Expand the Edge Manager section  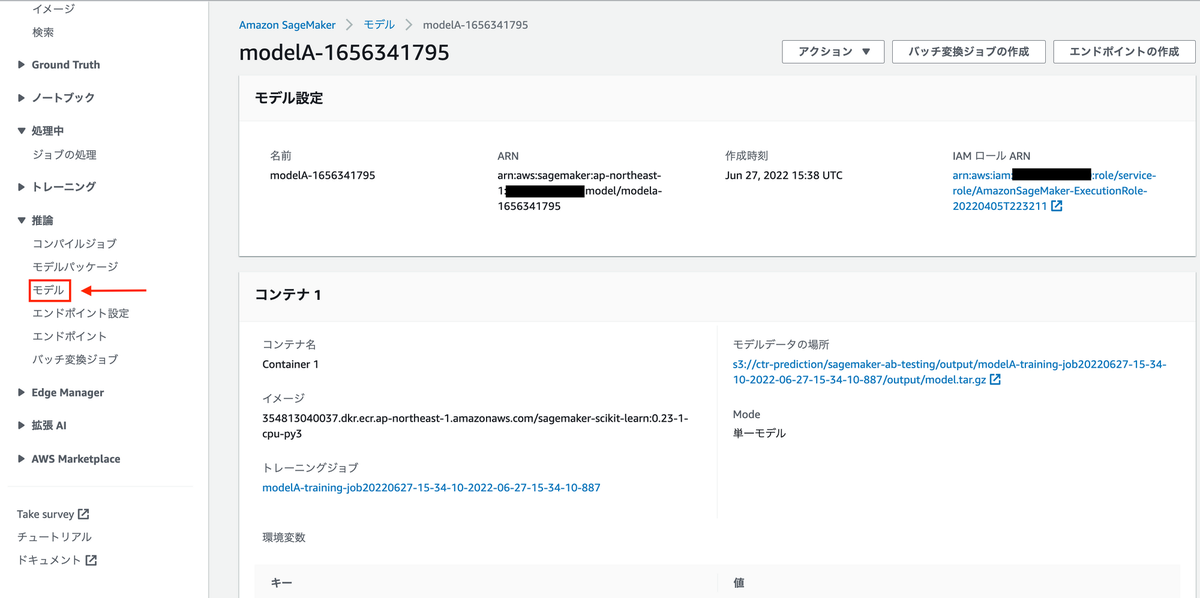[x=22, y=393]
